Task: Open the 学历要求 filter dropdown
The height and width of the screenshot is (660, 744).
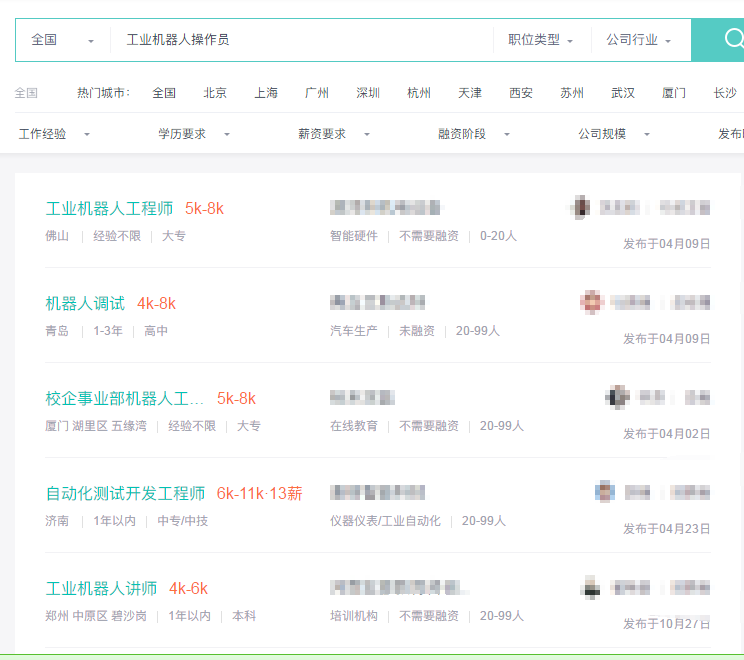Action: [194, 134]
